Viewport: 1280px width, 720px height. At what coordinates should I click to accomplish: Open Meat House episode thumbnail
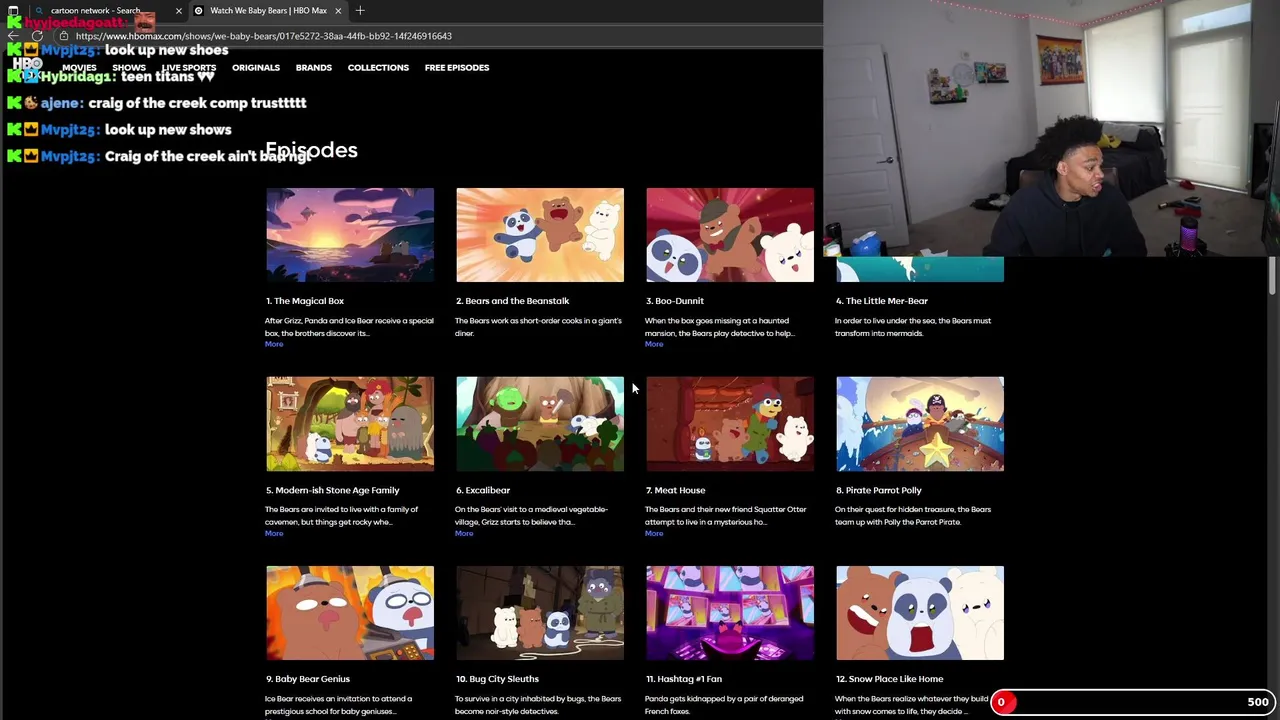click(x=730, y=424)
